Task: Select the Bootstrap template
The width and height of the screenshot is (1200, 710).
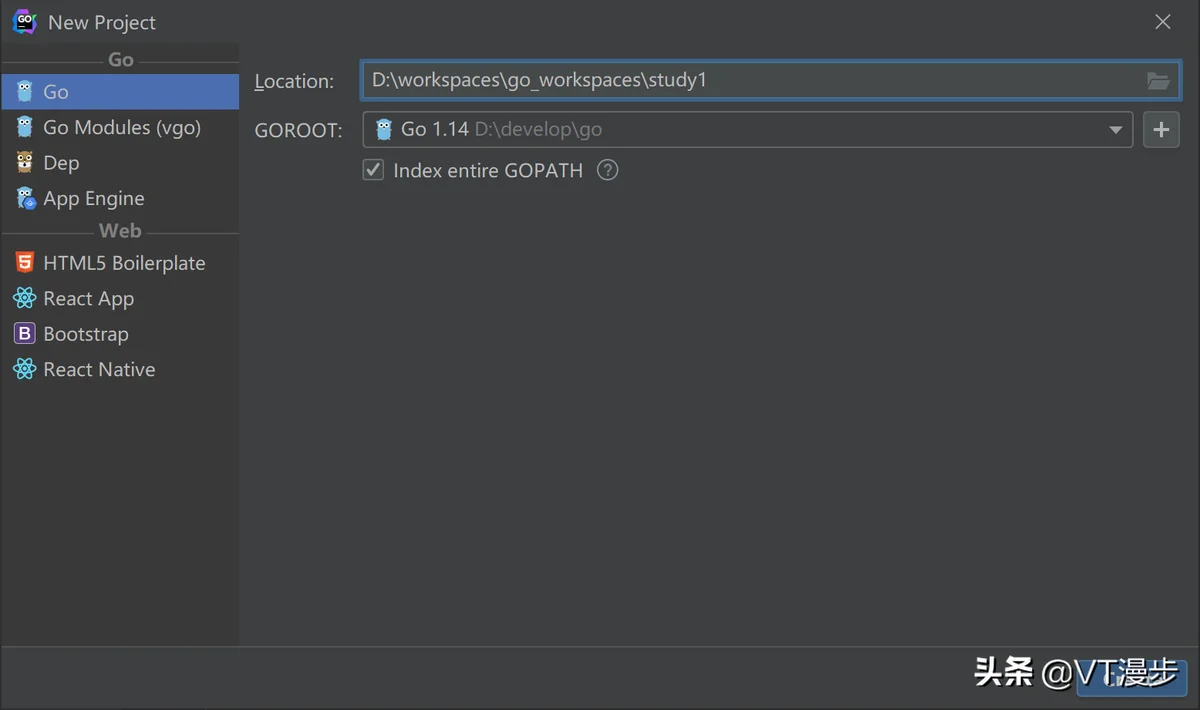Action: click(x=120, y=334)
